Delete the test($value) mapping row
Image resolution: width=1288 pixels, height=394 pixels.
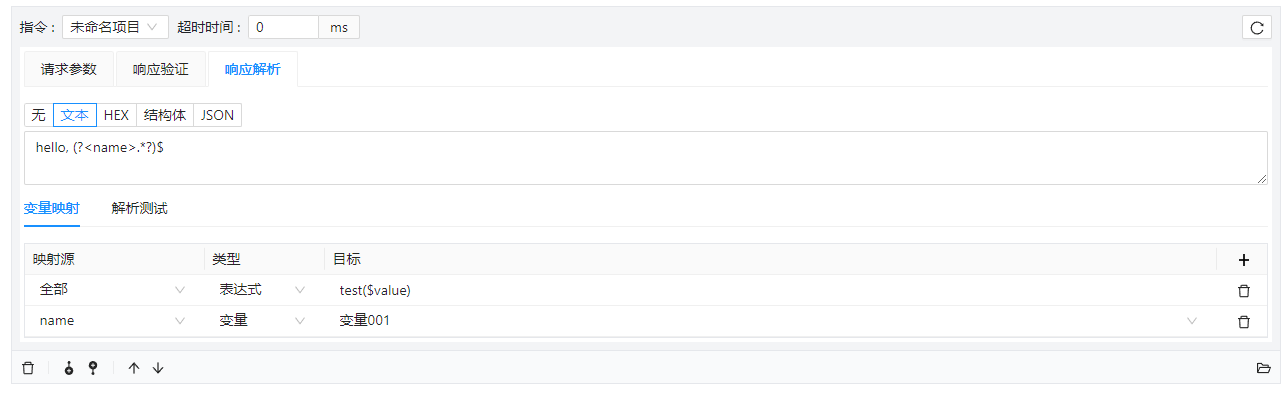click(x=1244, y=291)
